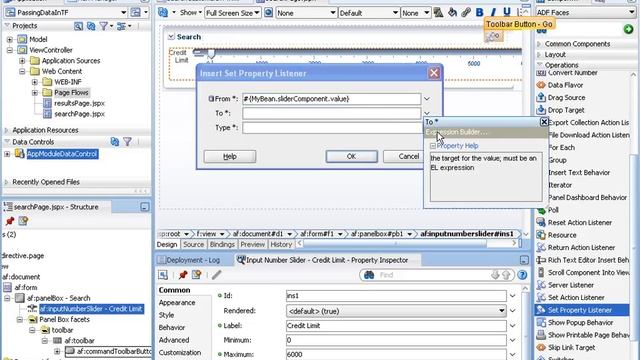Click the binoculars Find icon

click(x=369, y=275)
